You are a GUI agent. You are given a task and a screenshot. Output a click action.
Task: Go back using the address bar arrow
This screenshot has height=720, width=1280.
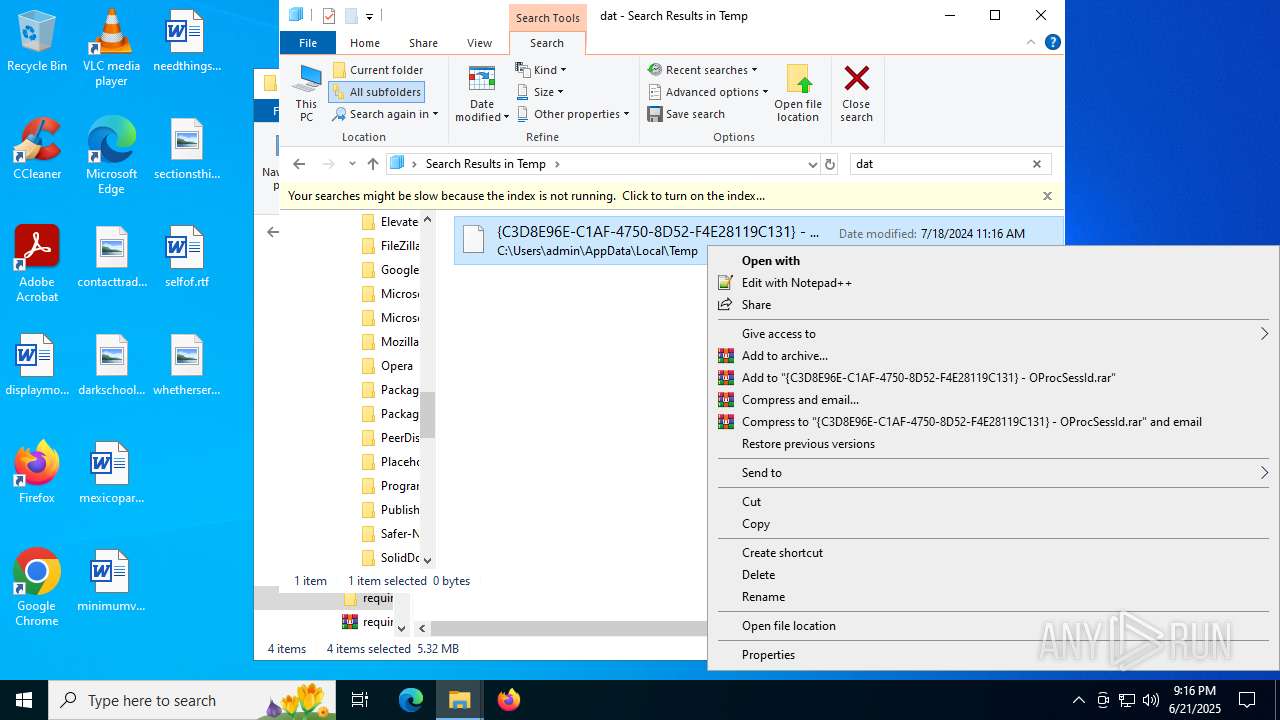[x=299, y=164]
